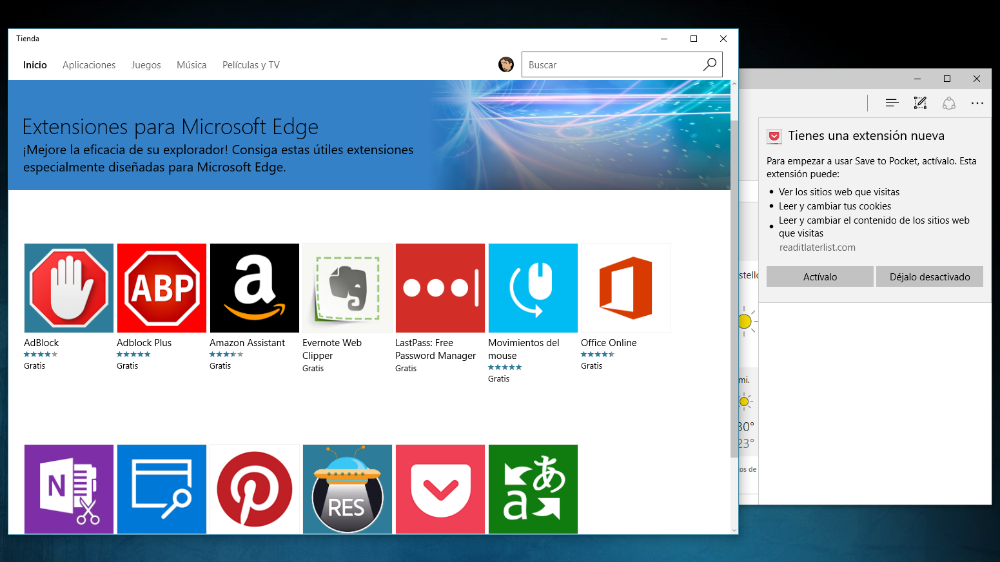Viewport: 1000px width, 562px height.
Task: Open Edge more options ellipsis
Action: tap(977, 103)
